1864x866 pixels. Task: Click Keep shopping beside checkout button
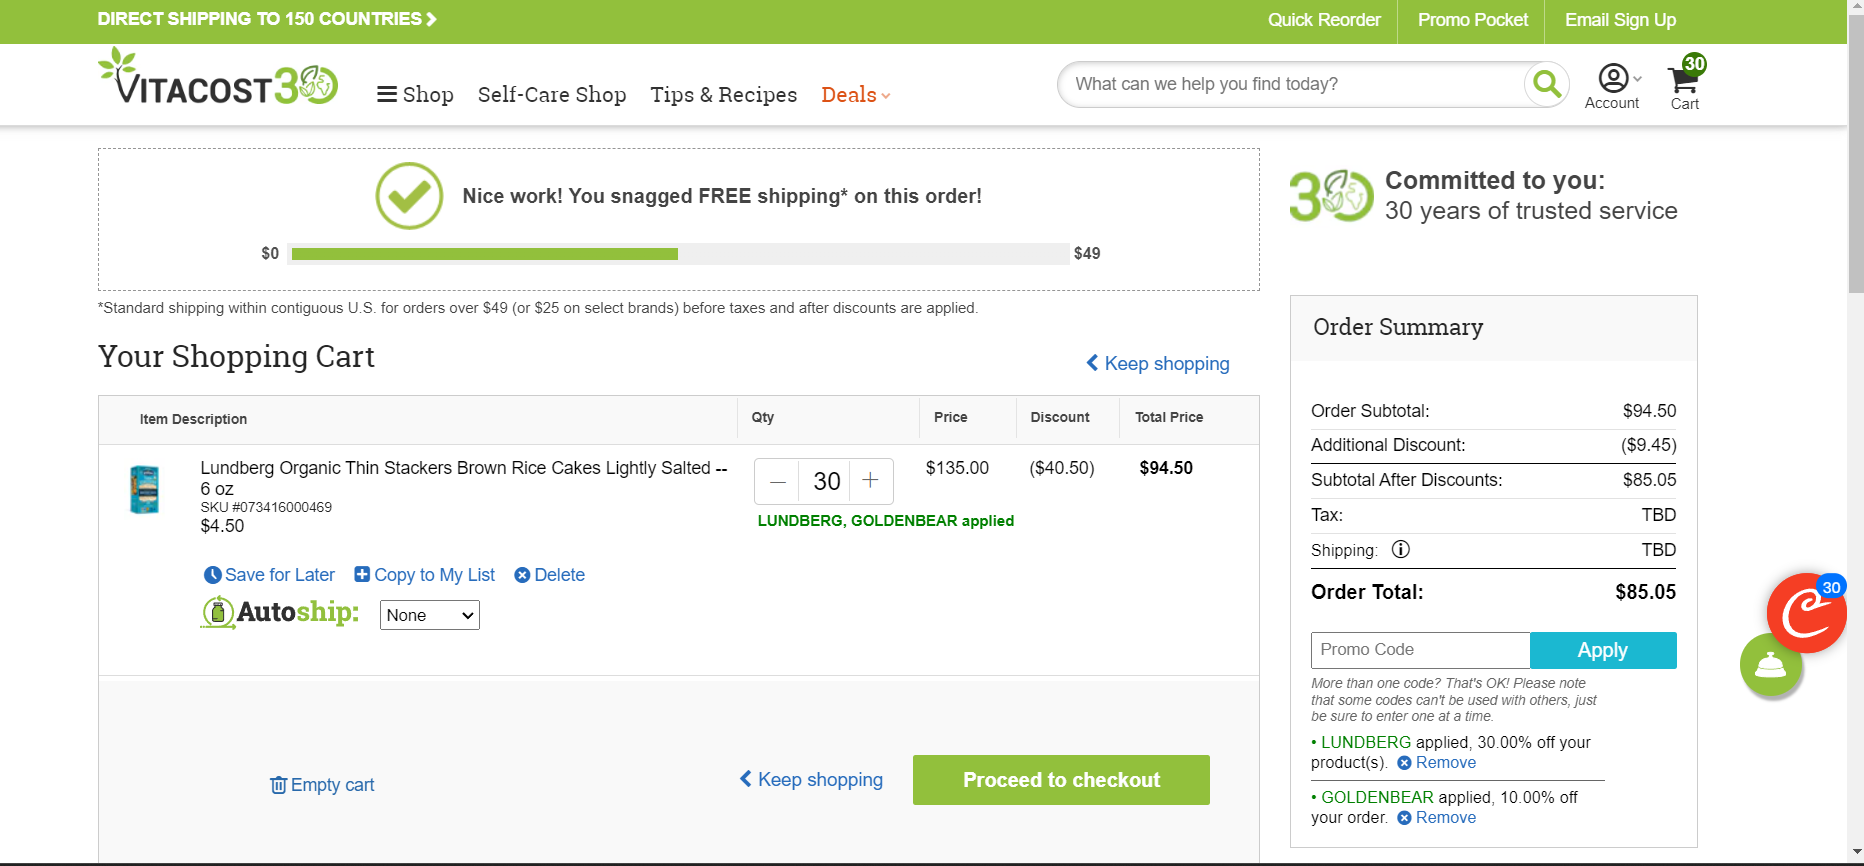click(811, 780)
